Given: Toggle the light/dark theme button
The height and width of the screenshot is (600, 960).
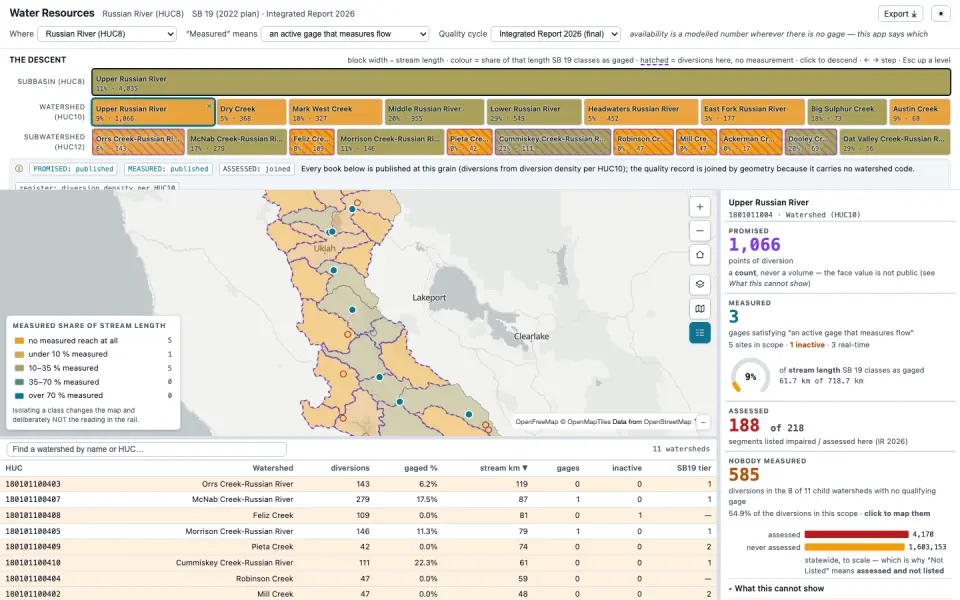Looking at the screenshot, I should 940,13.
